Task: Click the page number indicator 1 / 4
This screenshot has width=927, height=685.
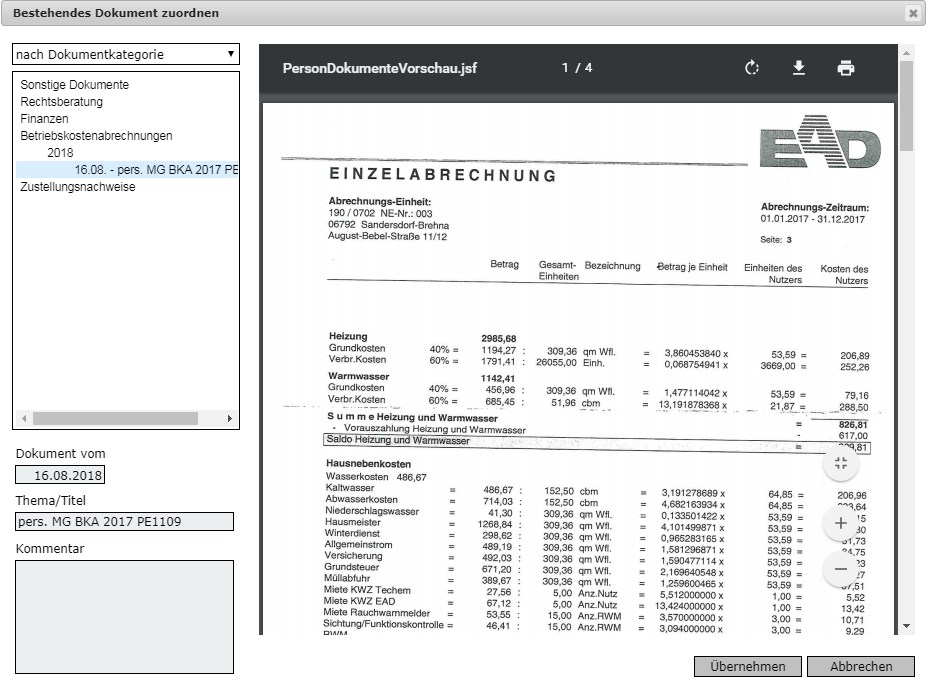Action: (x=577, y=68)
